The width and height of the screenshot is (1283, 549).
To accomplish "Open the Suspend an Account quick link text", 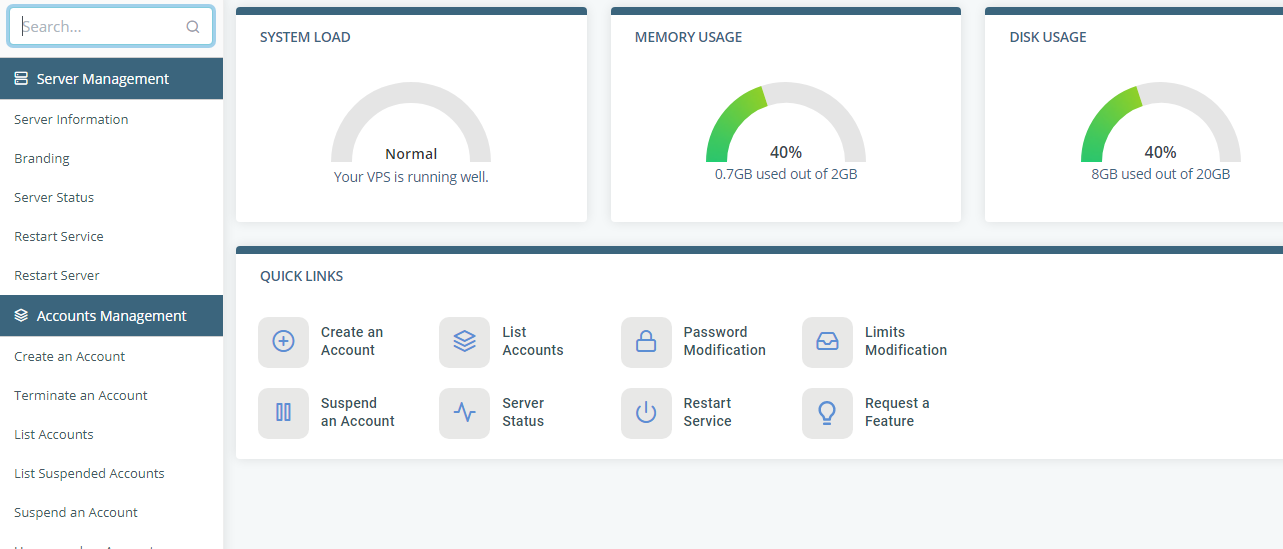I will pyautogui.click(x=358, y=412).
